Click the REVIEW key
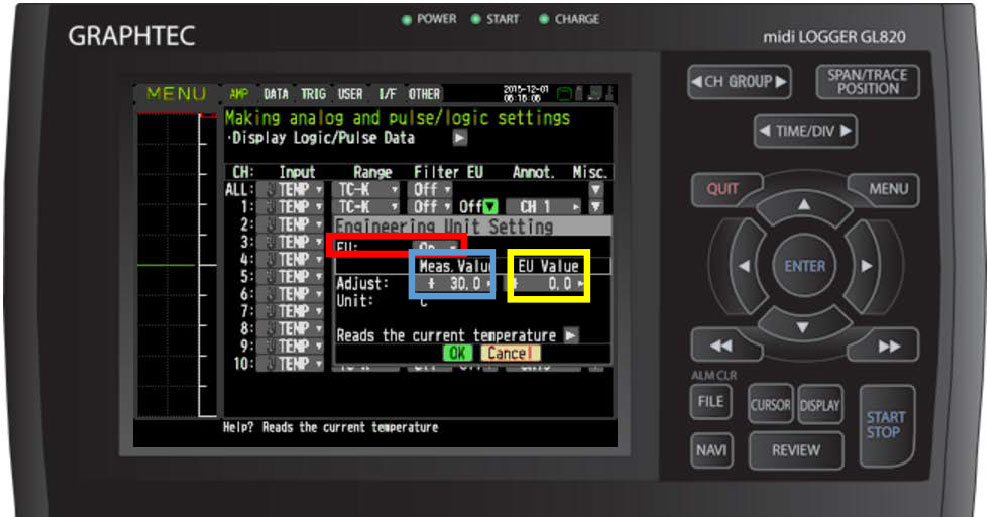 pyautogui.click(x=796, y=450)
